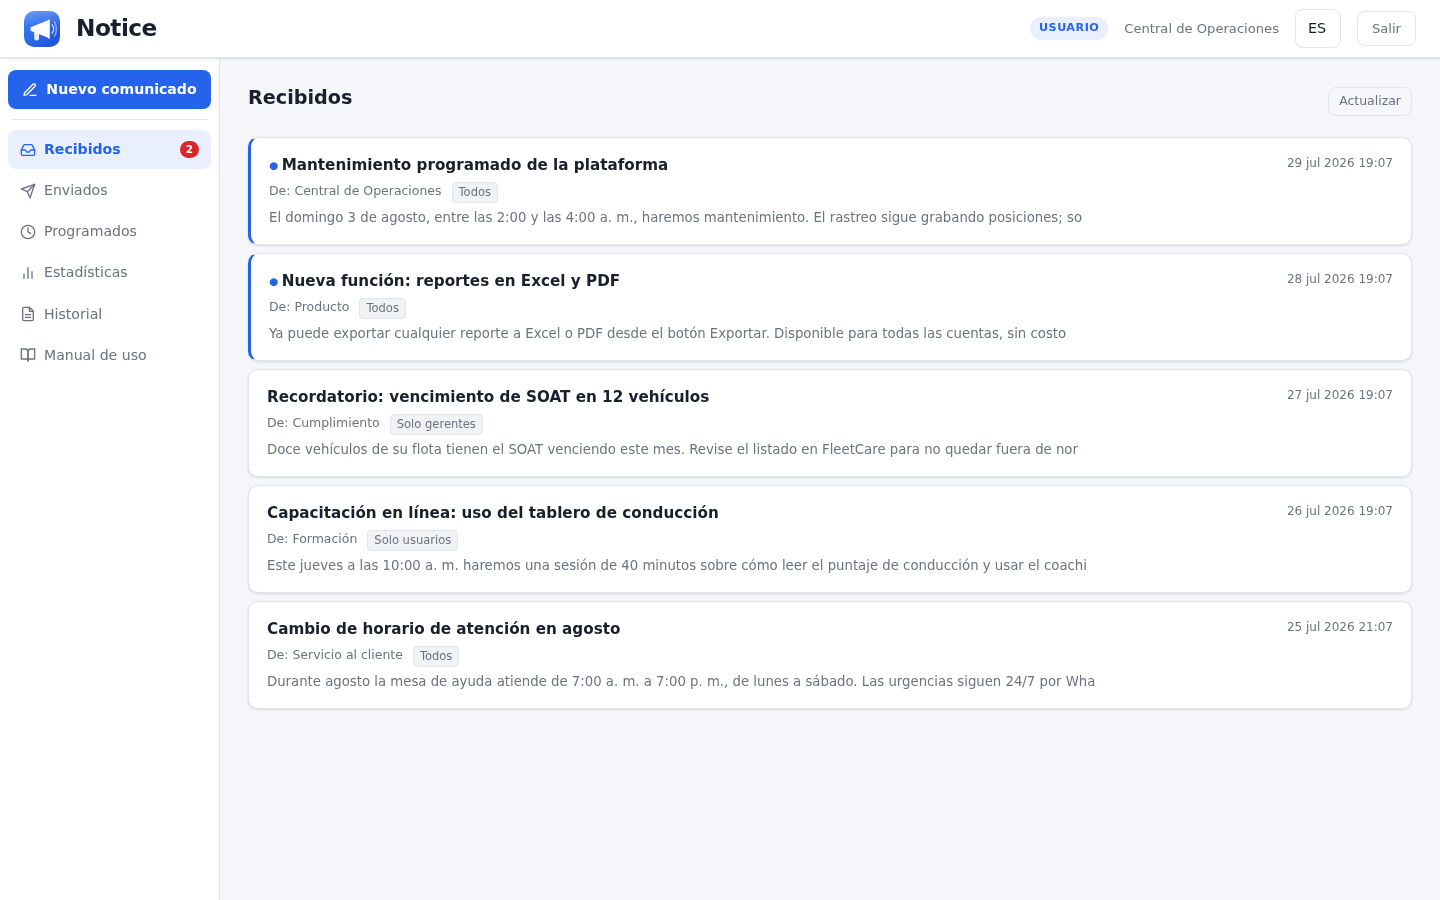Click the Enviados paper plane icon
The image size is (1440, 900).
coord(28,191)
